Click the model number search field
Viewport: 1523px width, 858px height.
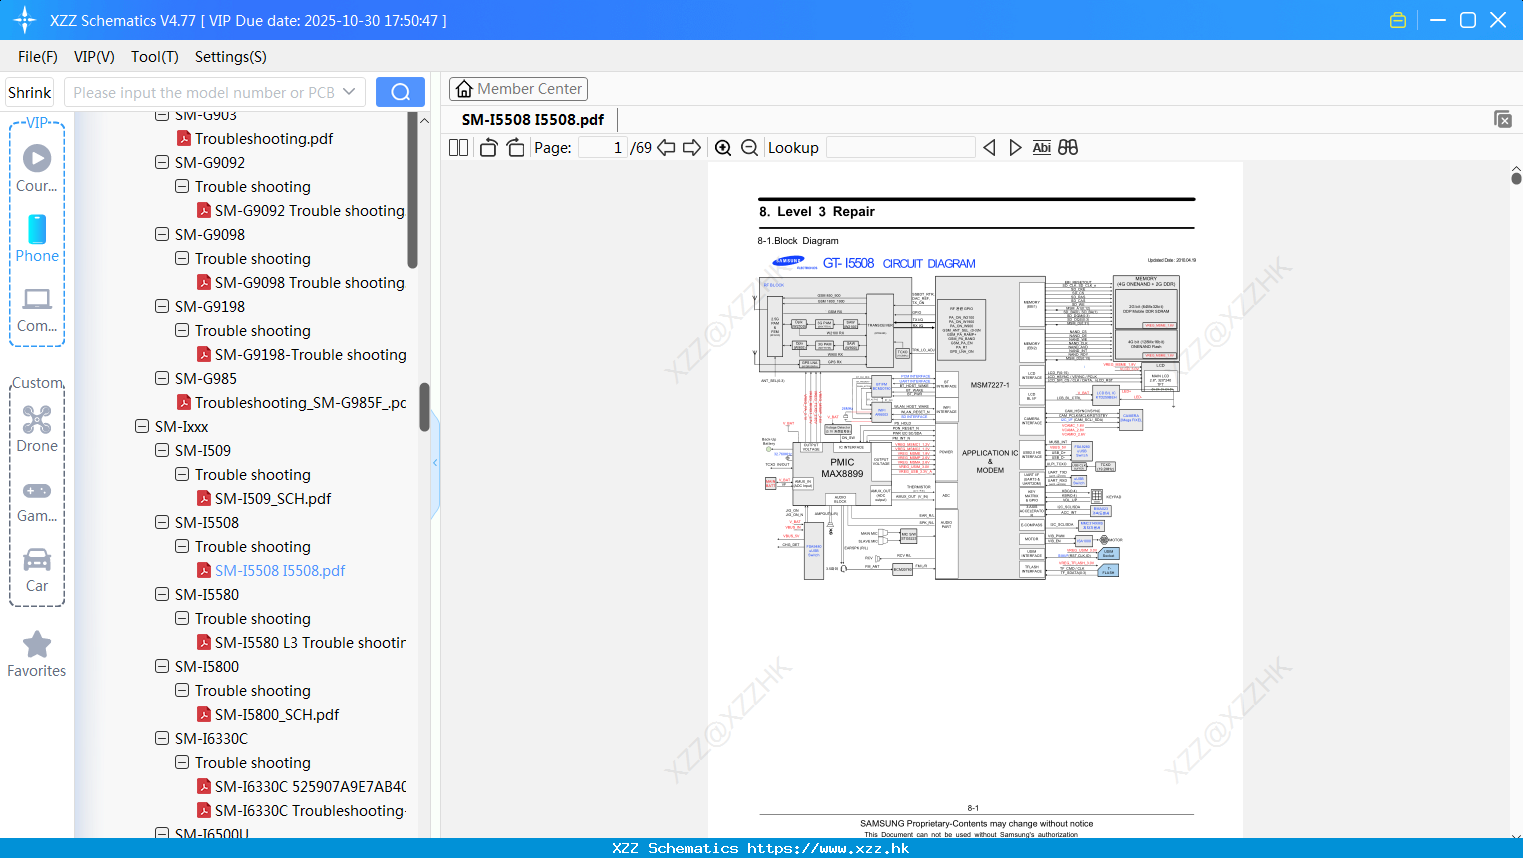pyautogui.click(x=203, y=92)
